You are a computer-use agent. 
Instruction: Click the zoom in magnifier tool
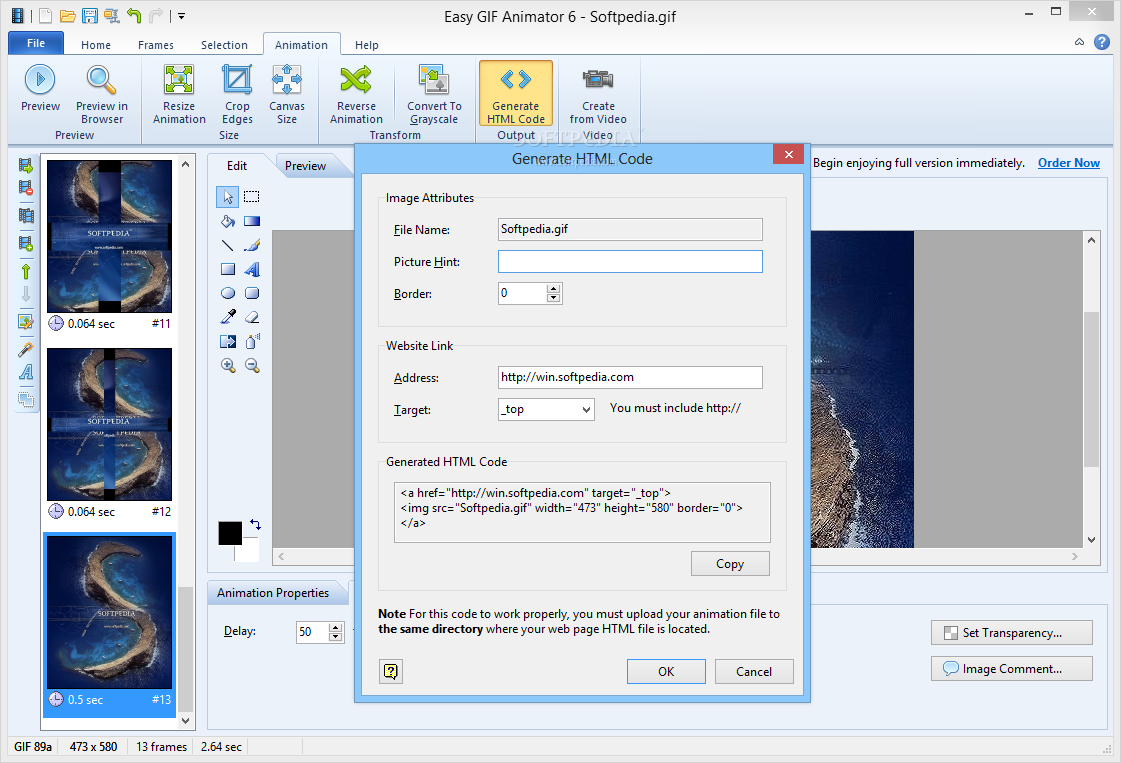click(227, 365)
